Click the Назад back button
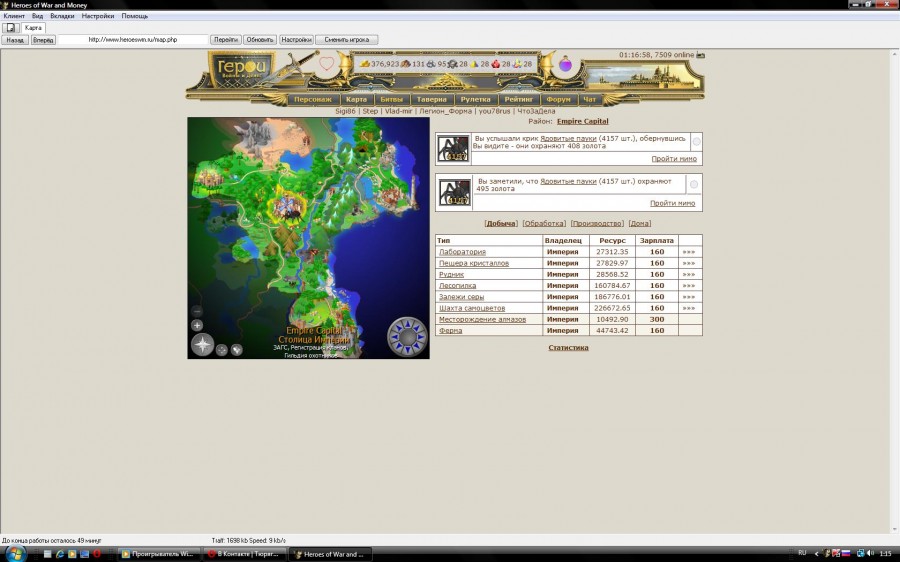Viewport: 900px width, 562px height. coord(15,40)
